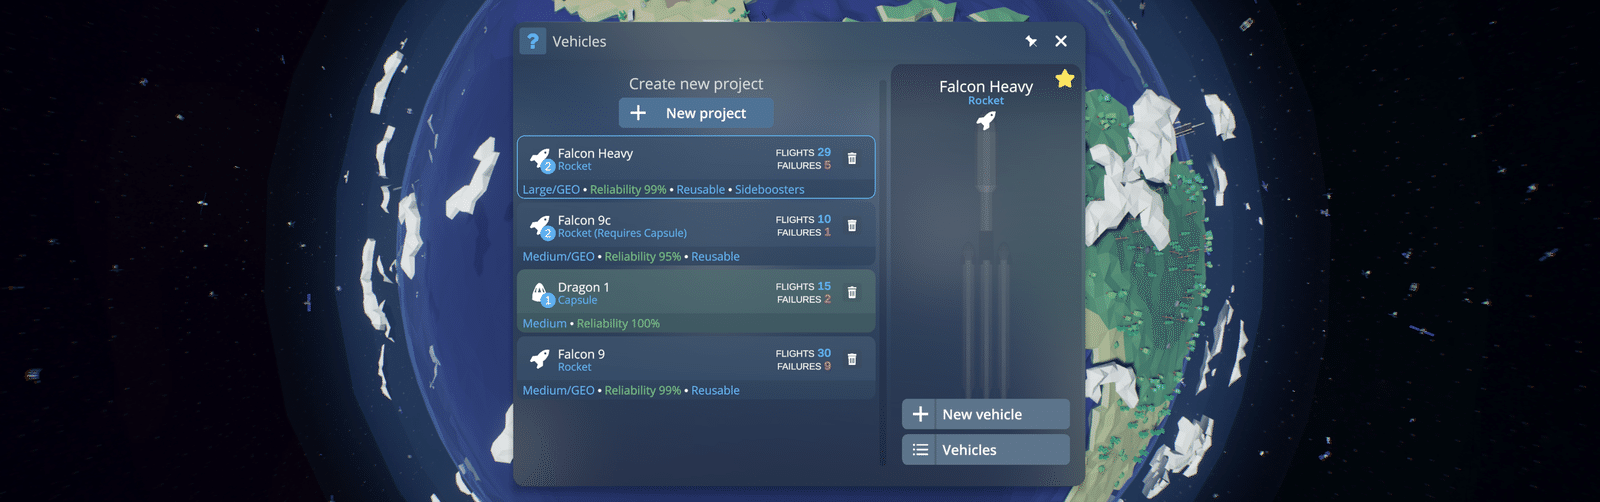Click the Falcon 9 rocket icon in list

pos(541,358)
